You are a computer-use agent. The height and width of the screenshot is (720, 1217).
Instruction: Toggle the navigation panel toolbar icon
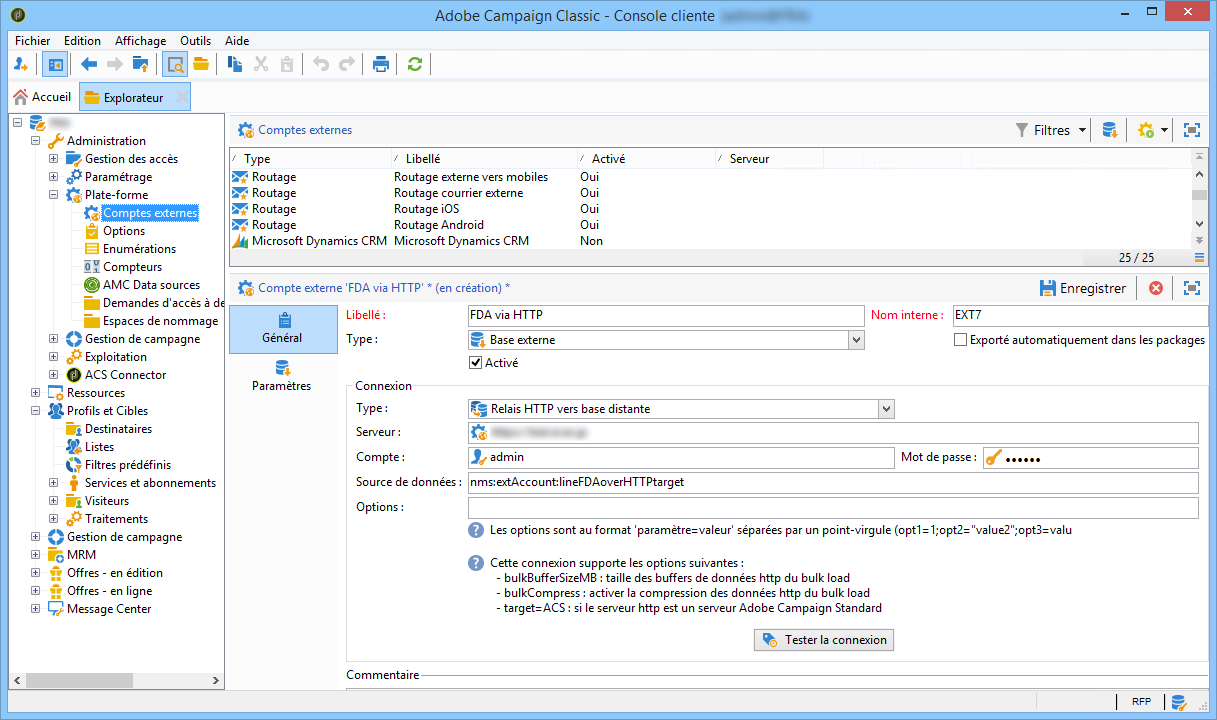(55, 64)
